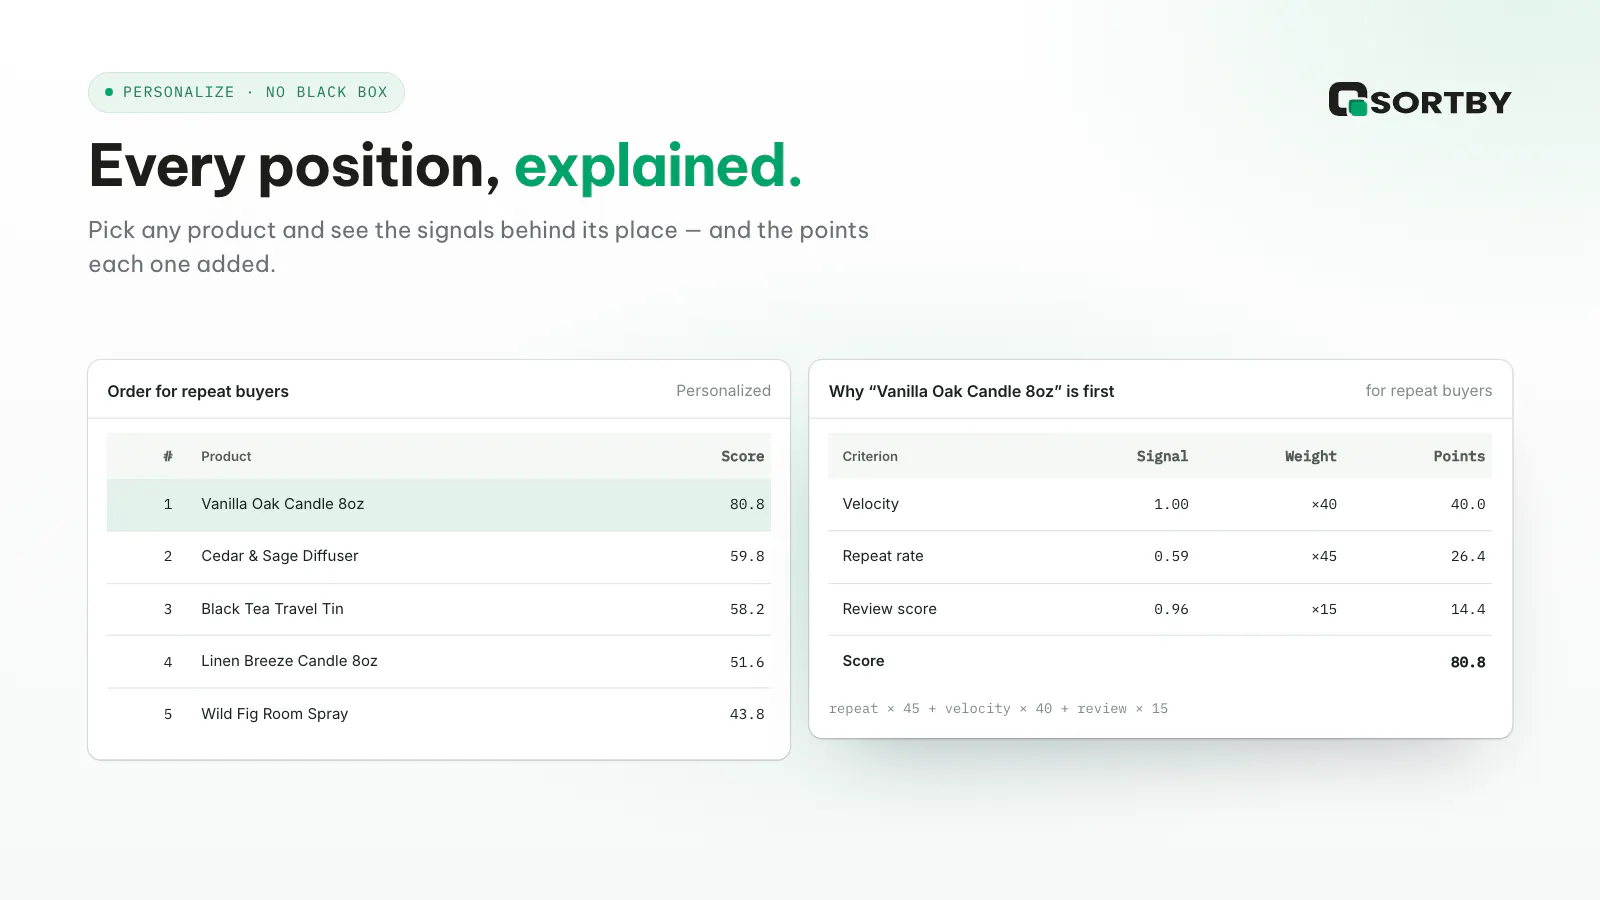Click the total 80.8 in explanation panel

[x=1468, y=662]
